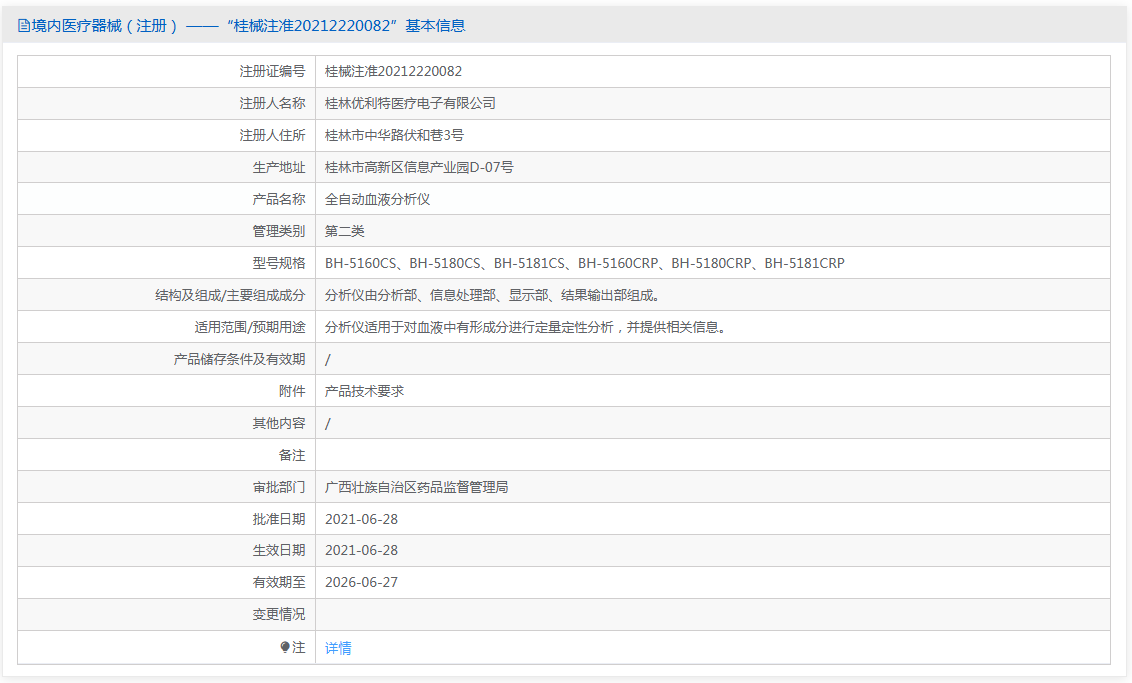Click the 生产地址 label
The height and width of the screenshot is (683, 1132).
279,168
